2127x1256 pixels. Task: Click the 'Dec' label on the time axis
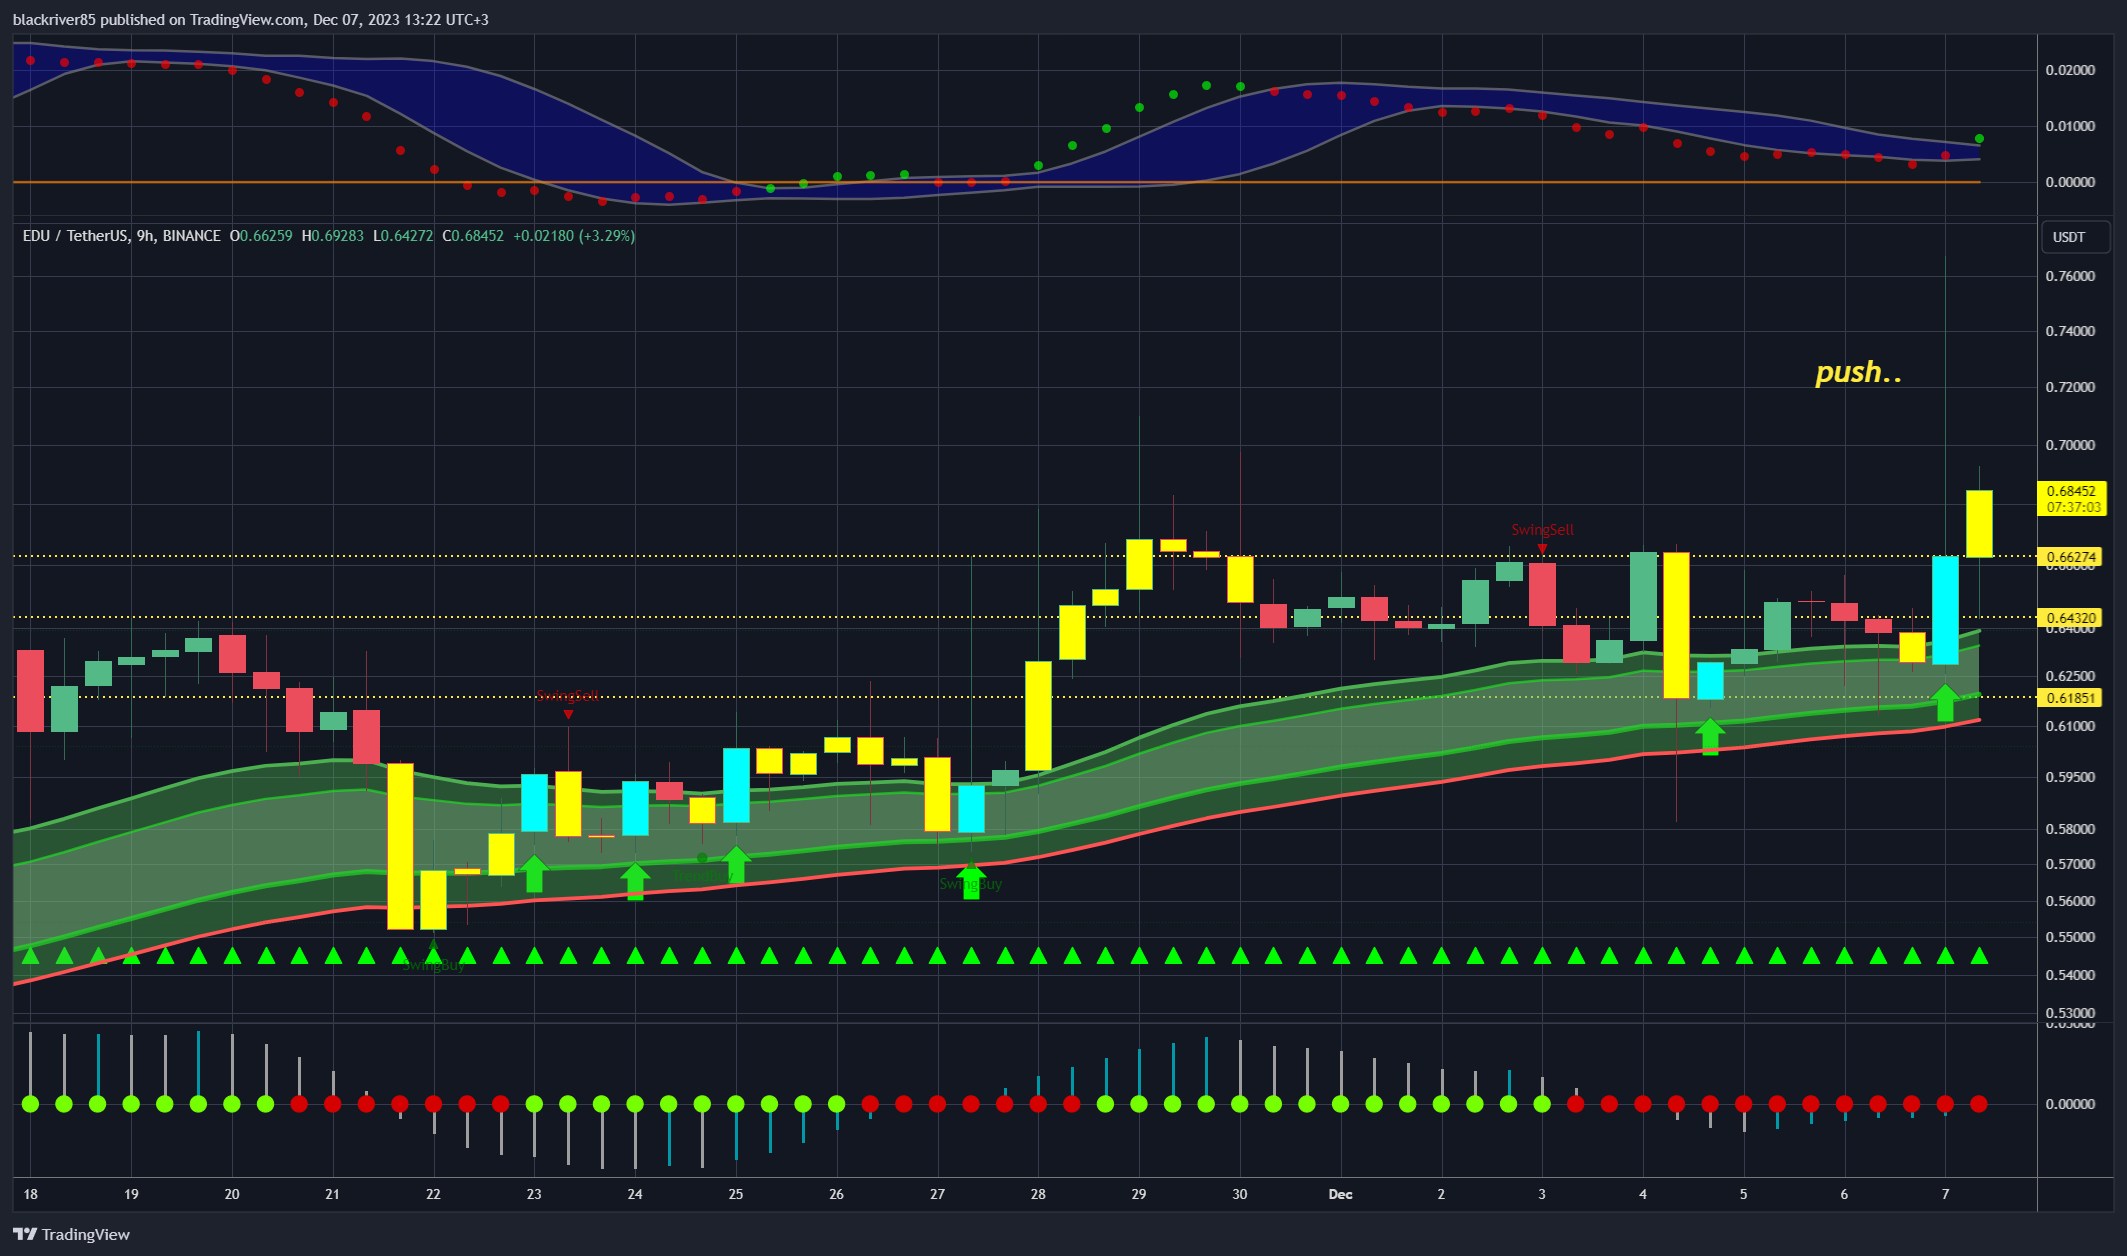(x=1340, y=1194)
